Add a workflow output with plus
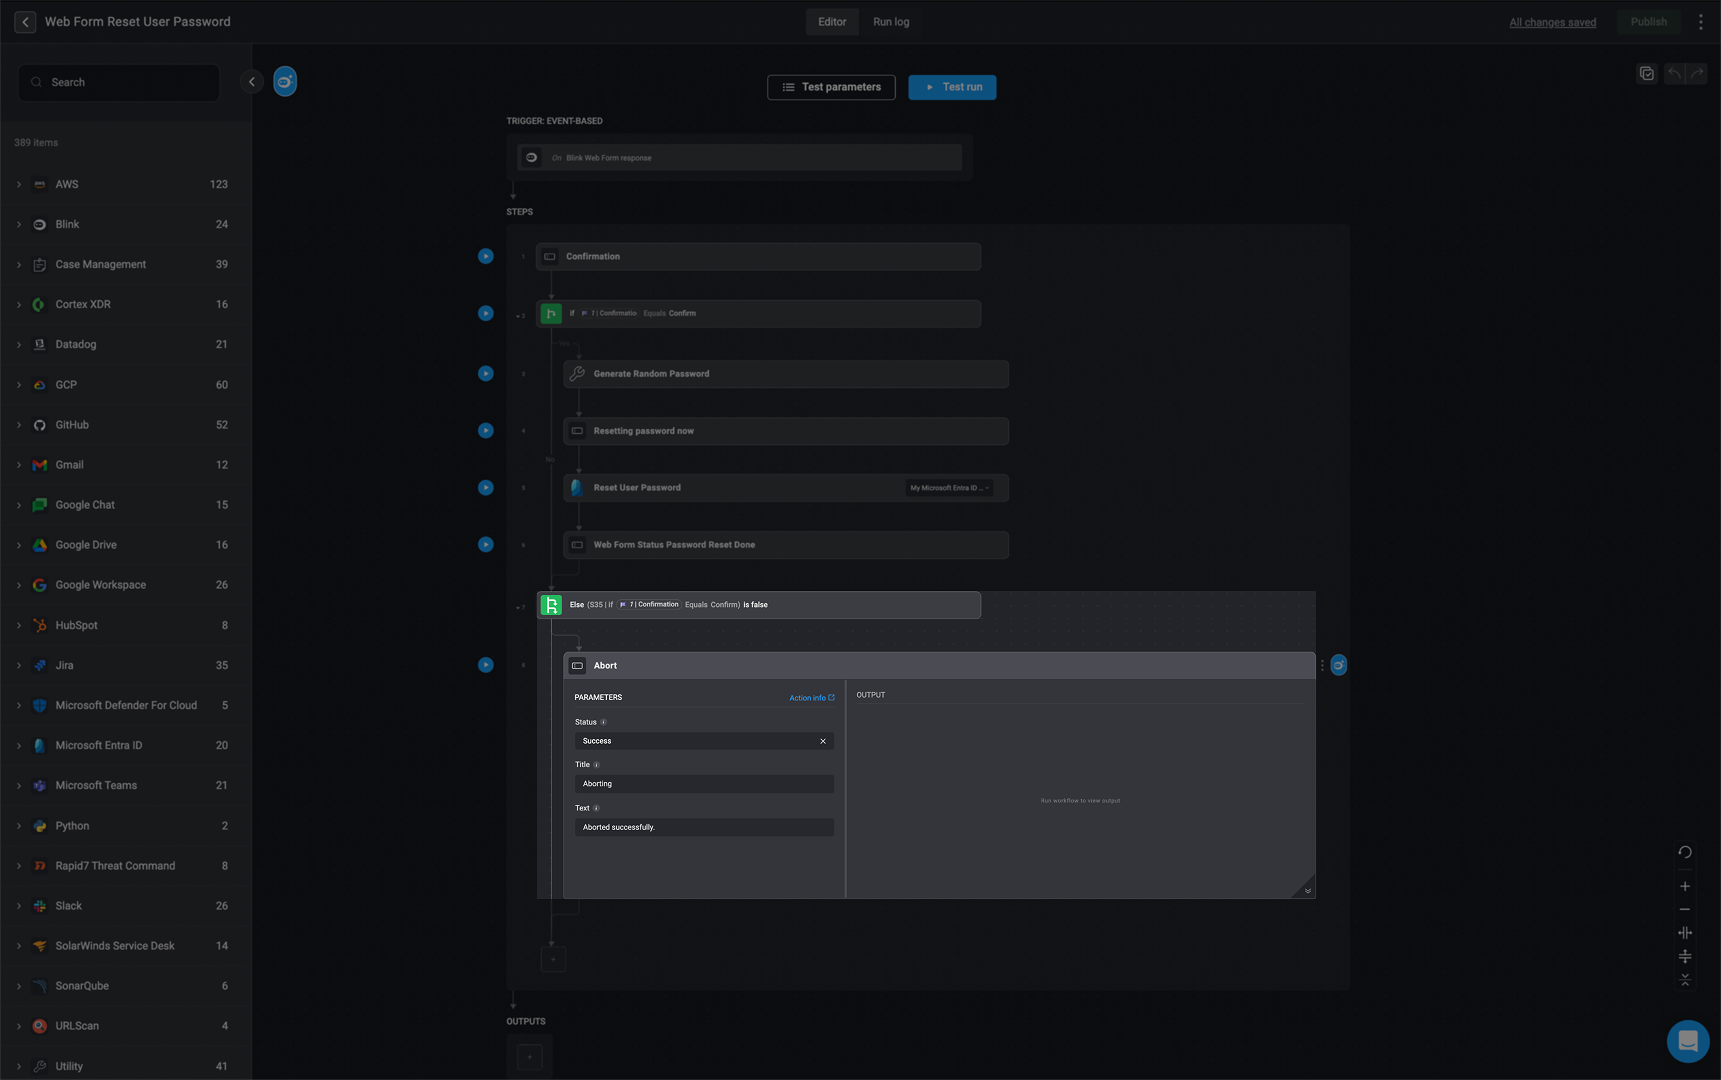Screen dimensions: 1721x1080 click(530, 1057)
